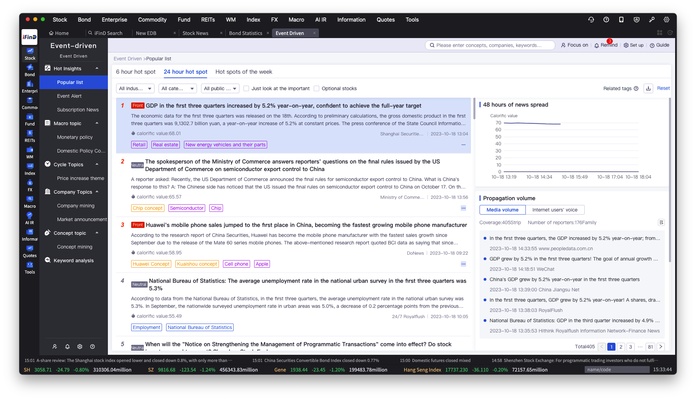Open the Tools icon in left rail
Image resolution: width=696 pixels, height=400 pixels.
coord(30,267)
